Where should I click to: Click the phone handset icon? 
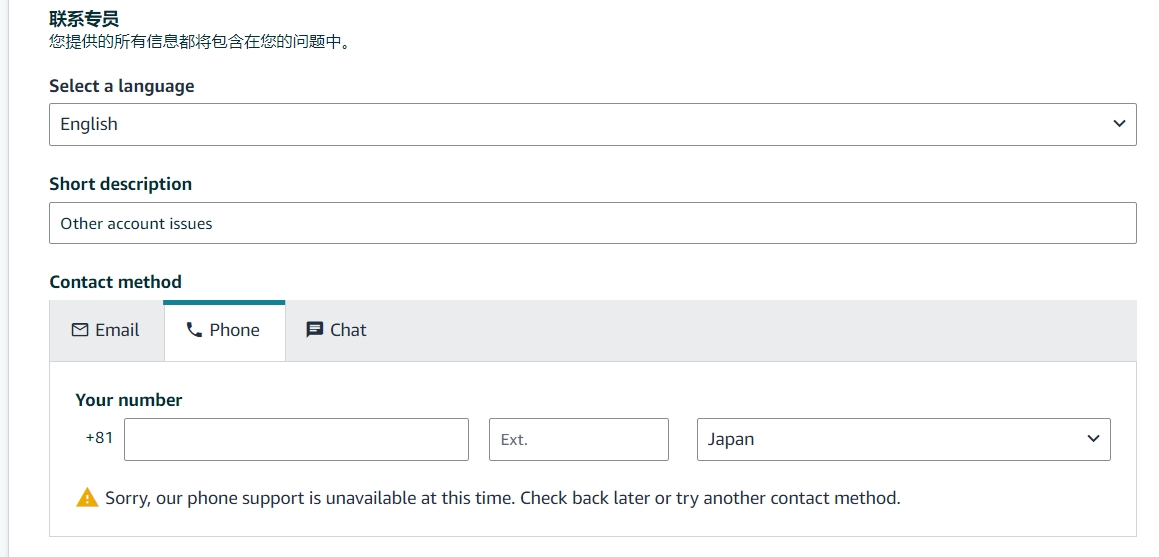tap(194, 329)
